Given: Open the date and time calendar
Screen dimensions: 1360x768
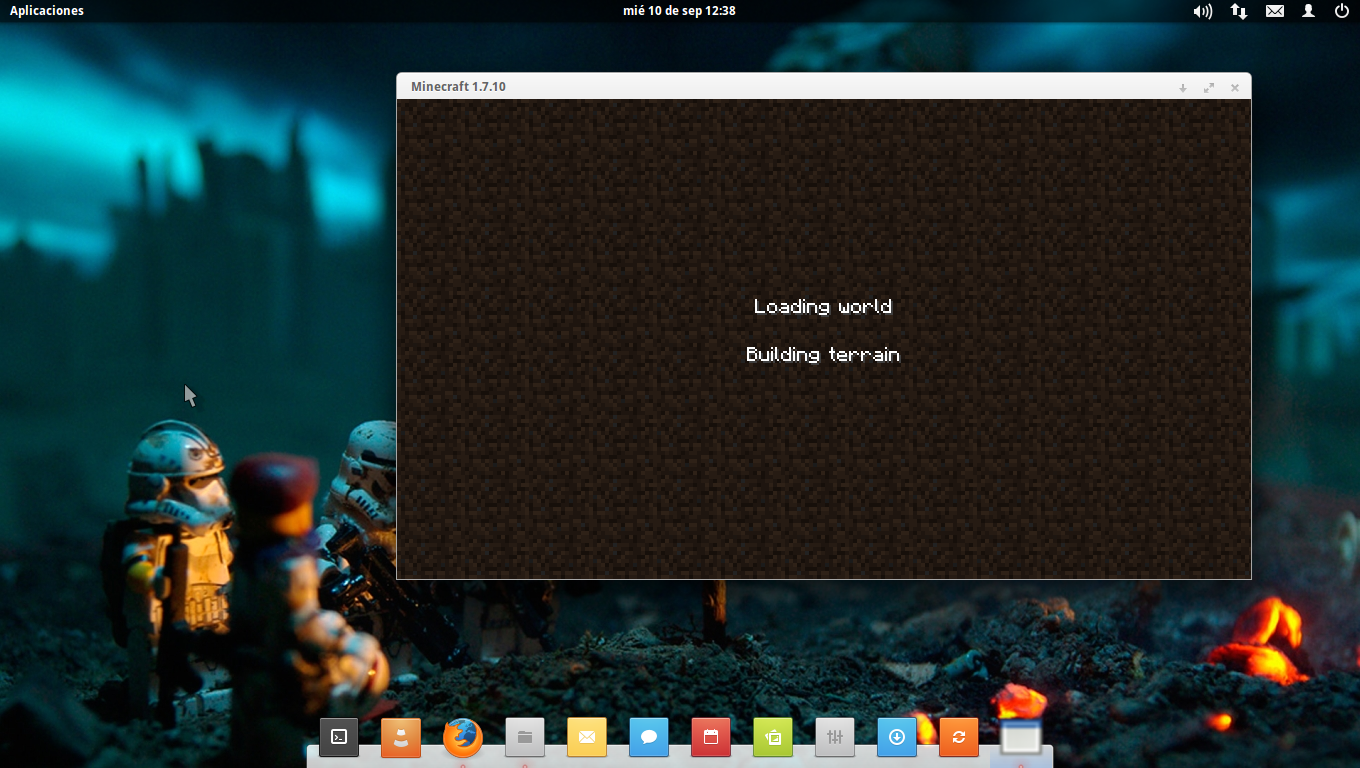Looking at the screenshot, I should pyautogui.click(x=679, y=10).
